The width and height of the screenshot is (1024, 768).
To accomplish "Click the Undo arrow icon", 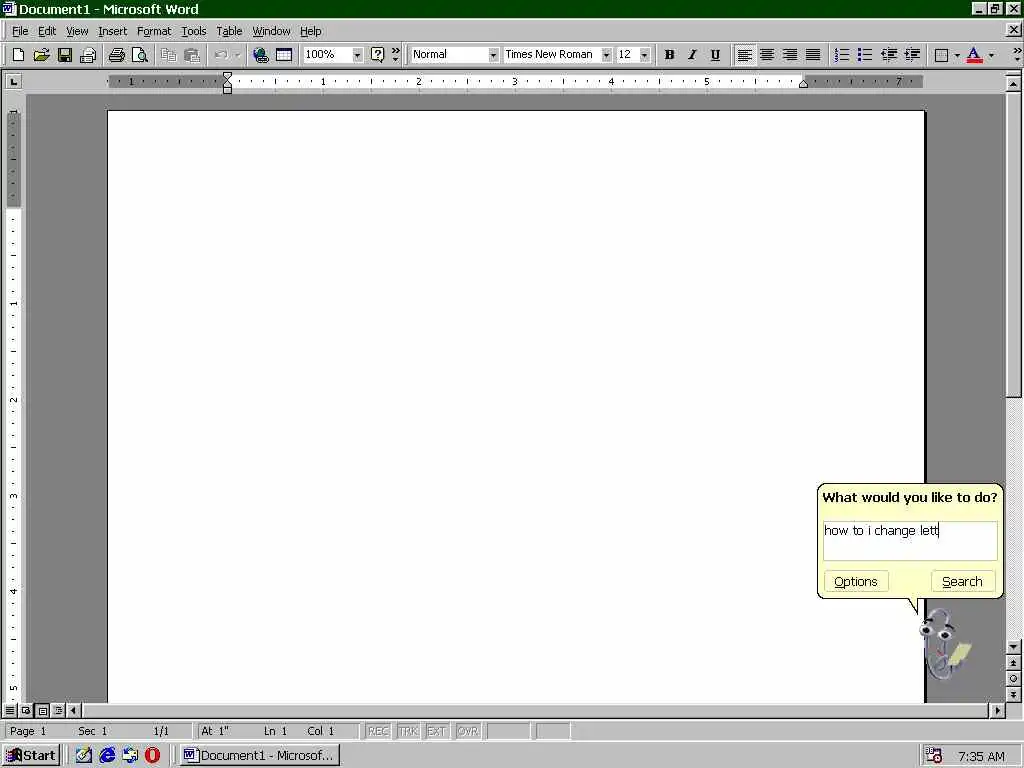I will pos(221,55).
